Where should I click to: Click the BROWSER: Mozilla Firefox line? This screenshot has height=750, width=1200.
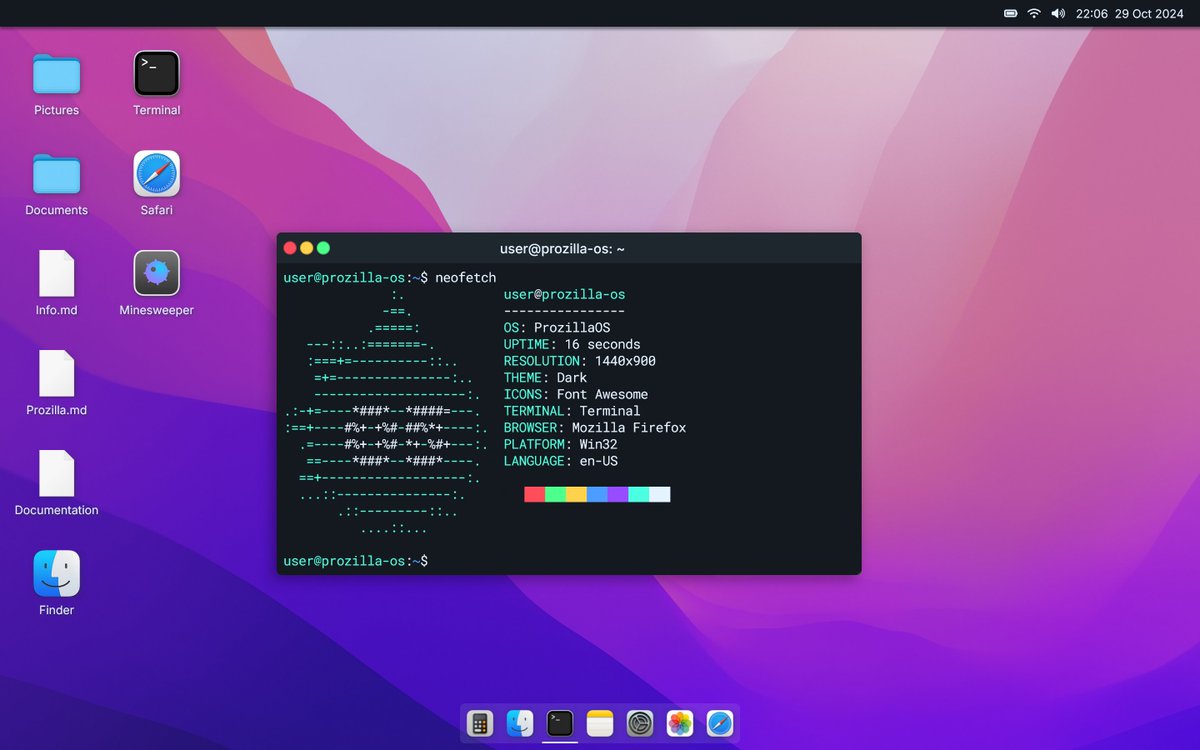coord(595,428)
